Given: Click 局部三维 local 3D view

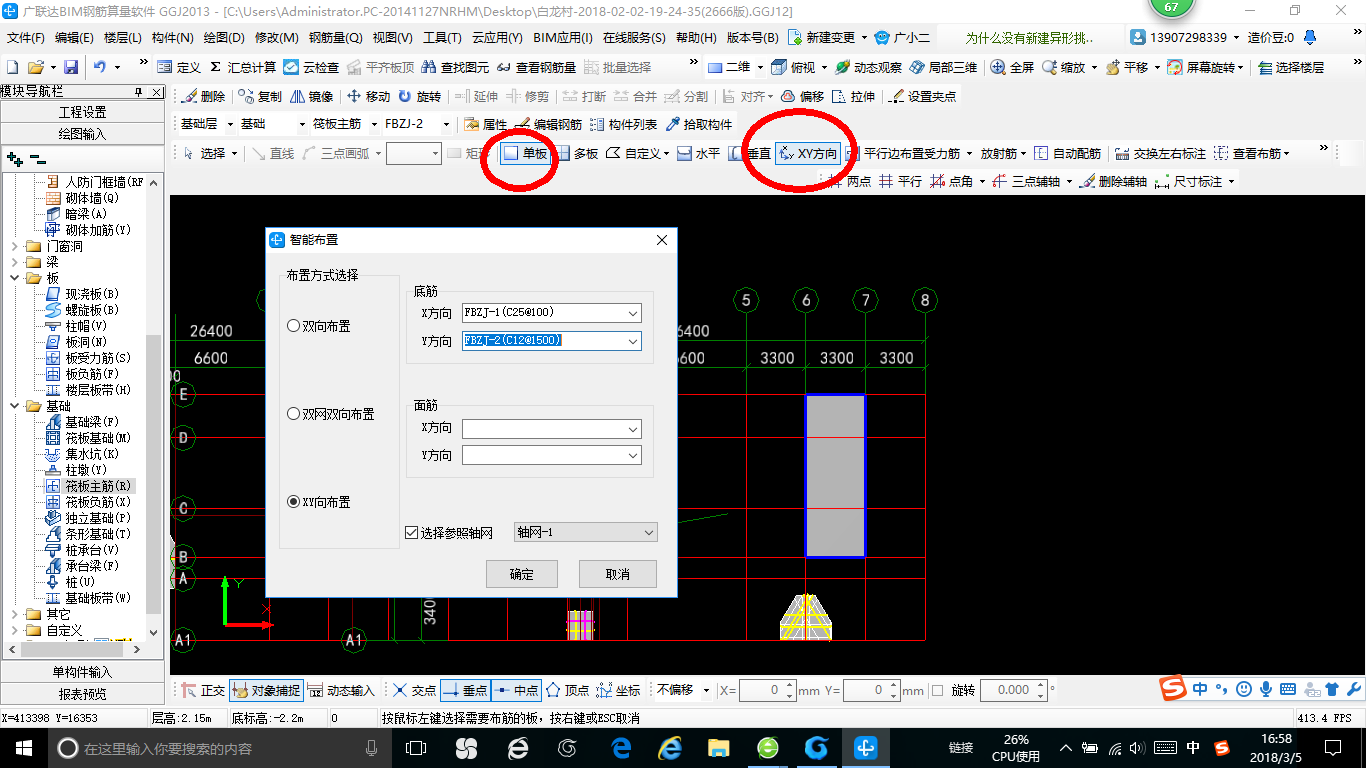Looking at the screenshot, I should click(942, 67).
